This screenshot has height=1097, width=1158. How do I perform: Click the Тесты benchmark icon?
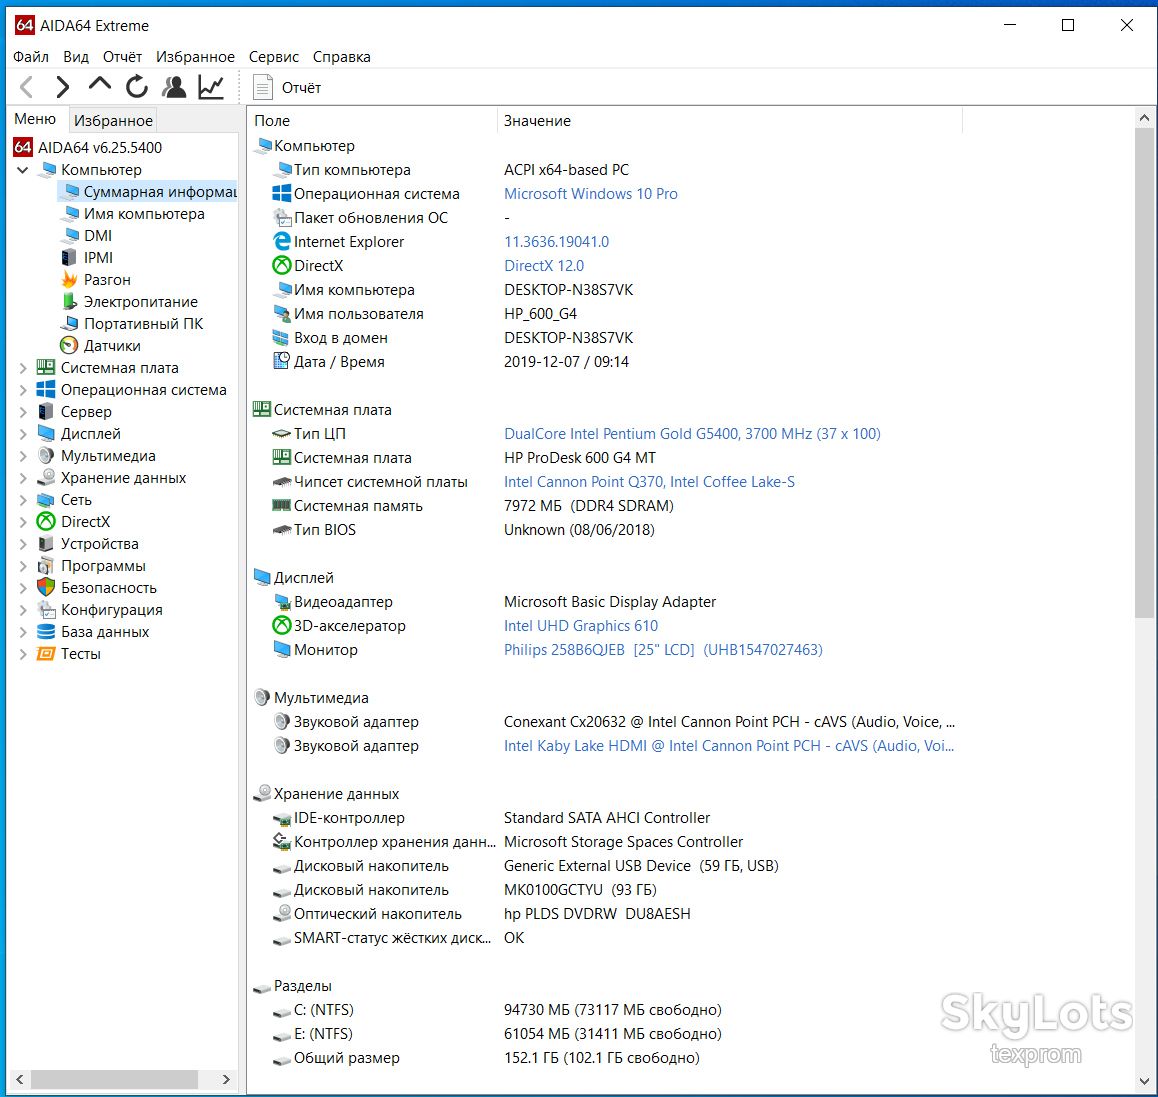[x=46, y=654]
